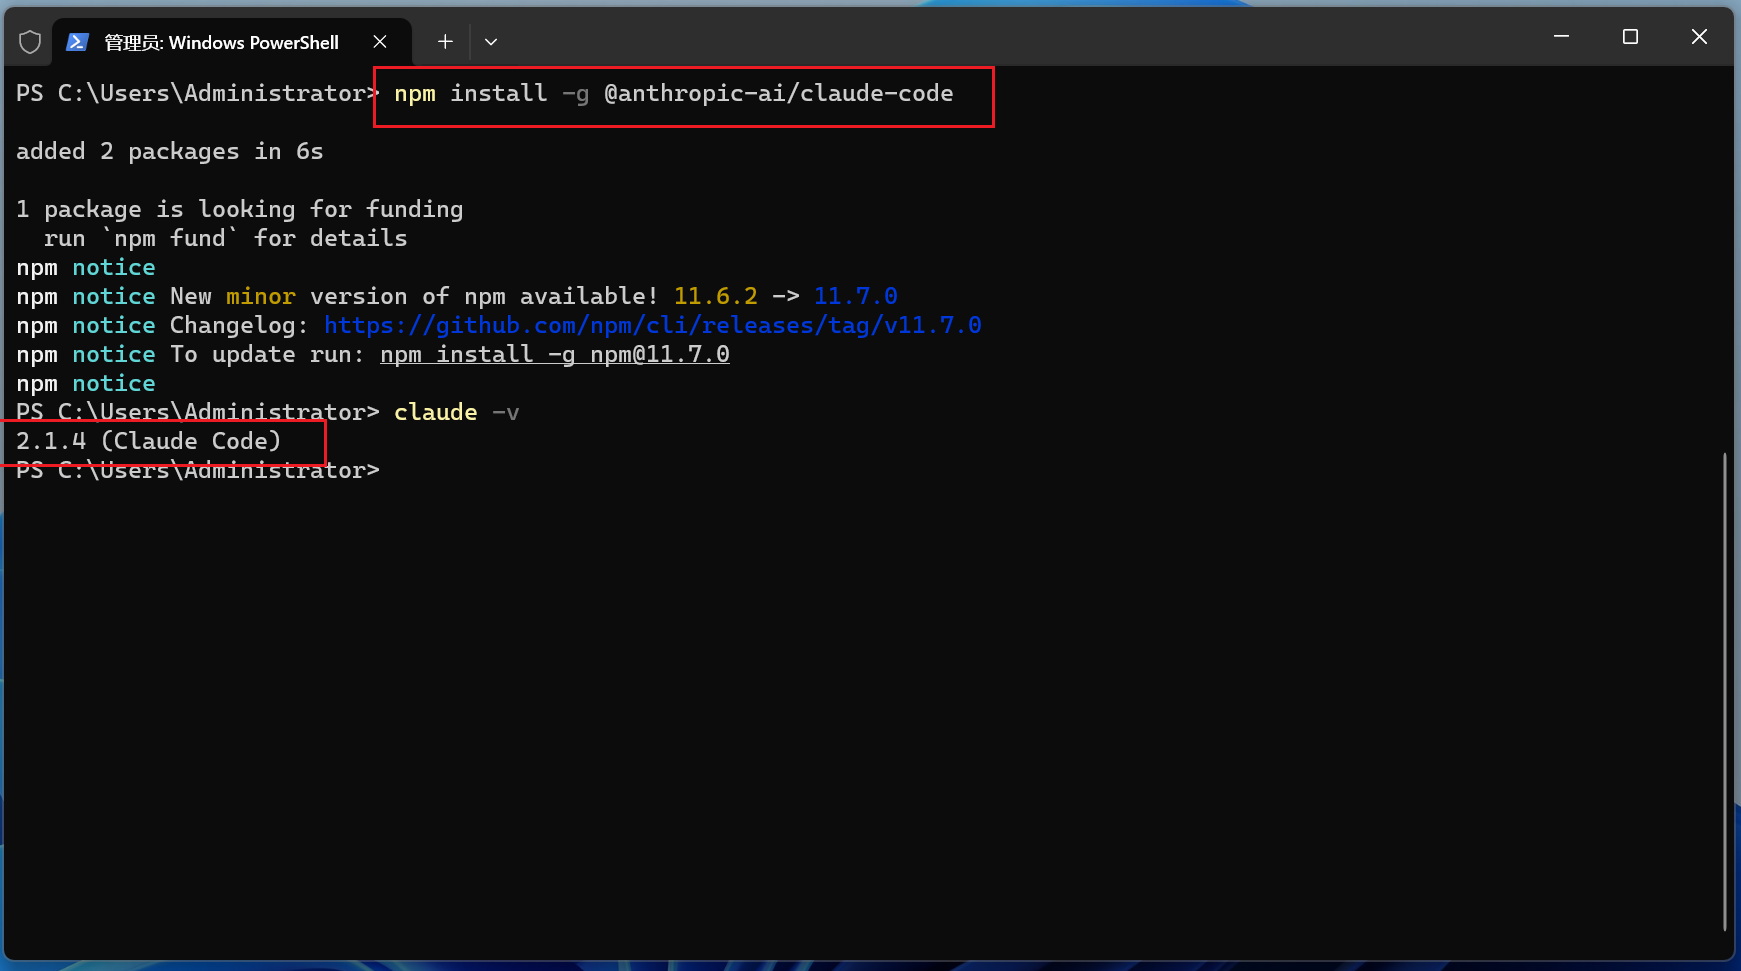
Task: Click the underlined npm install -g npm@11.7.0 text
Action: click(x=554, y=354)
